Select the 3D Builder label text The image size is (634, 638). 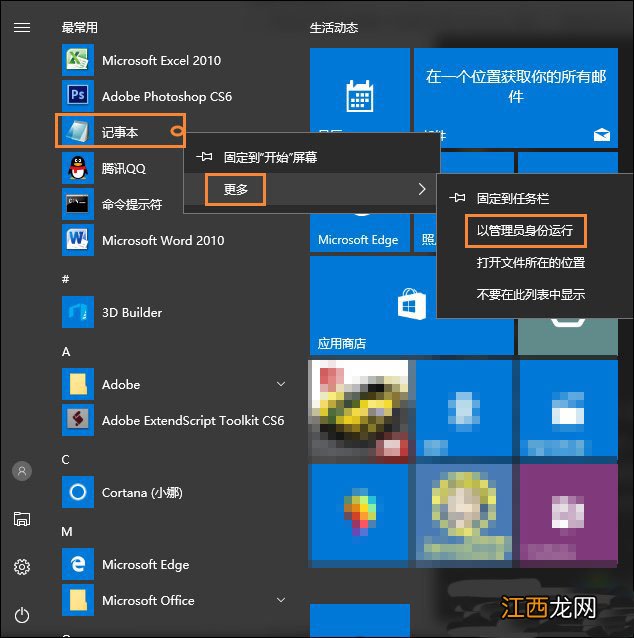pyautogui.click(x=132, y=312)
